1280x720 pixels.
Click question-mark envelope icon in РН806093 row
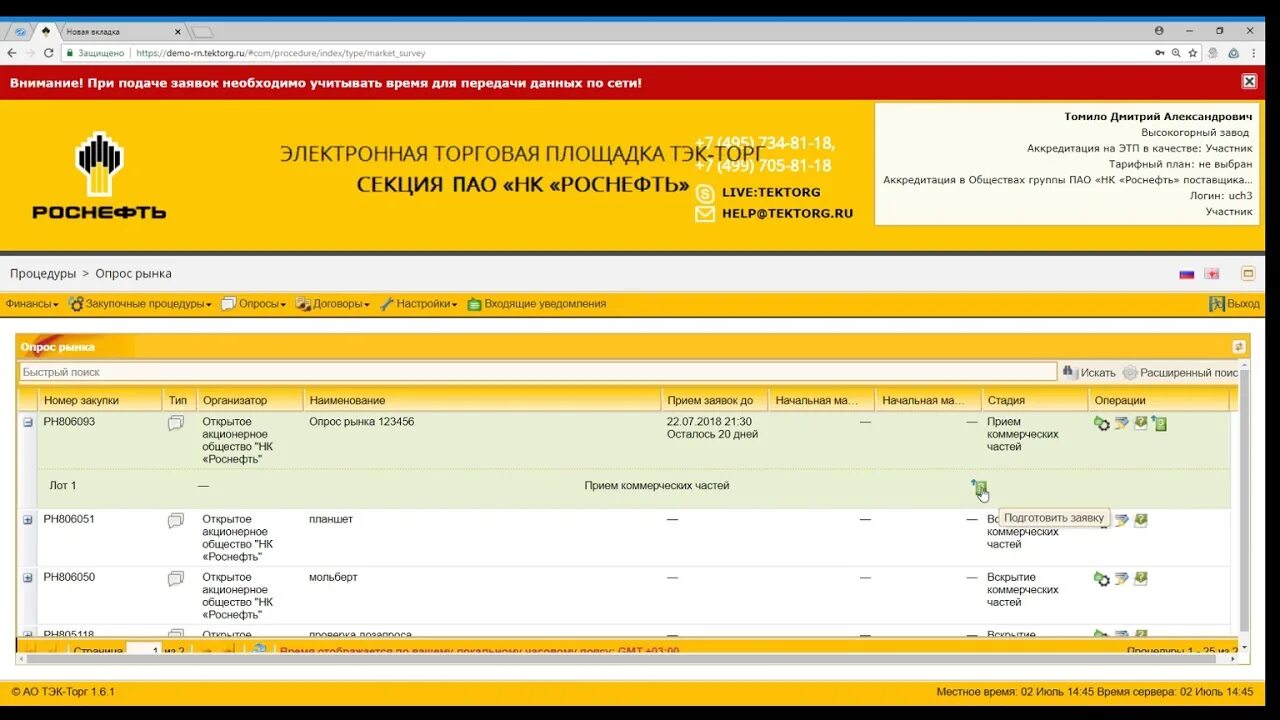[1140, 423]
